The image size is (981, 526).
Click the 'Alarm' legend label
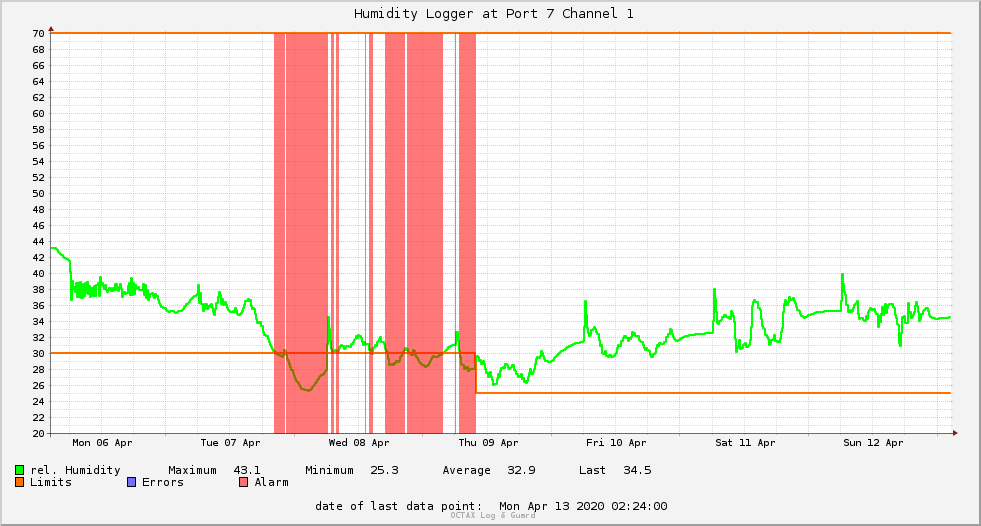(272, 482)
